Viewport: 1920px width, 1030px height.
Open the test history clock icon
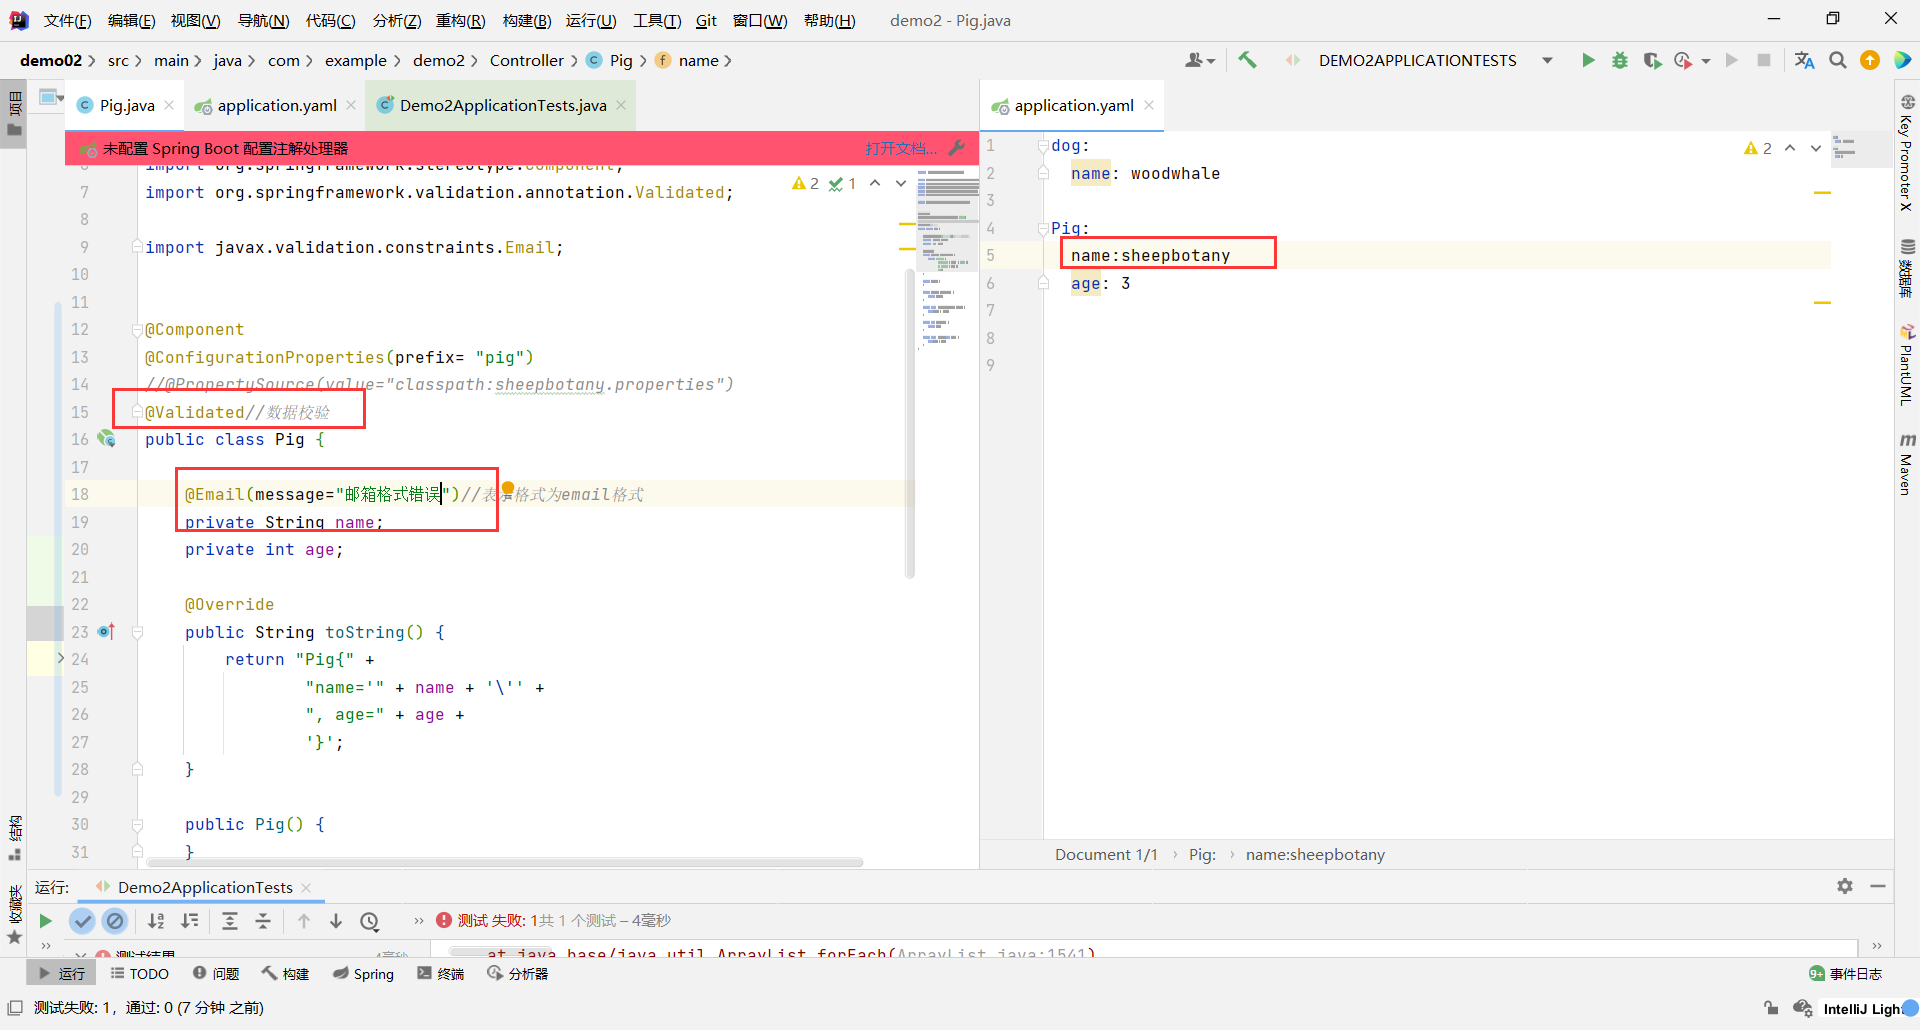click(370, 921)
